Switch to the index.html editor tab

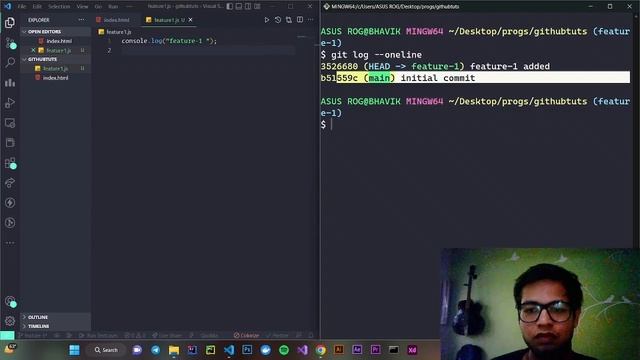pyautogui.click(x=115, y=20)
